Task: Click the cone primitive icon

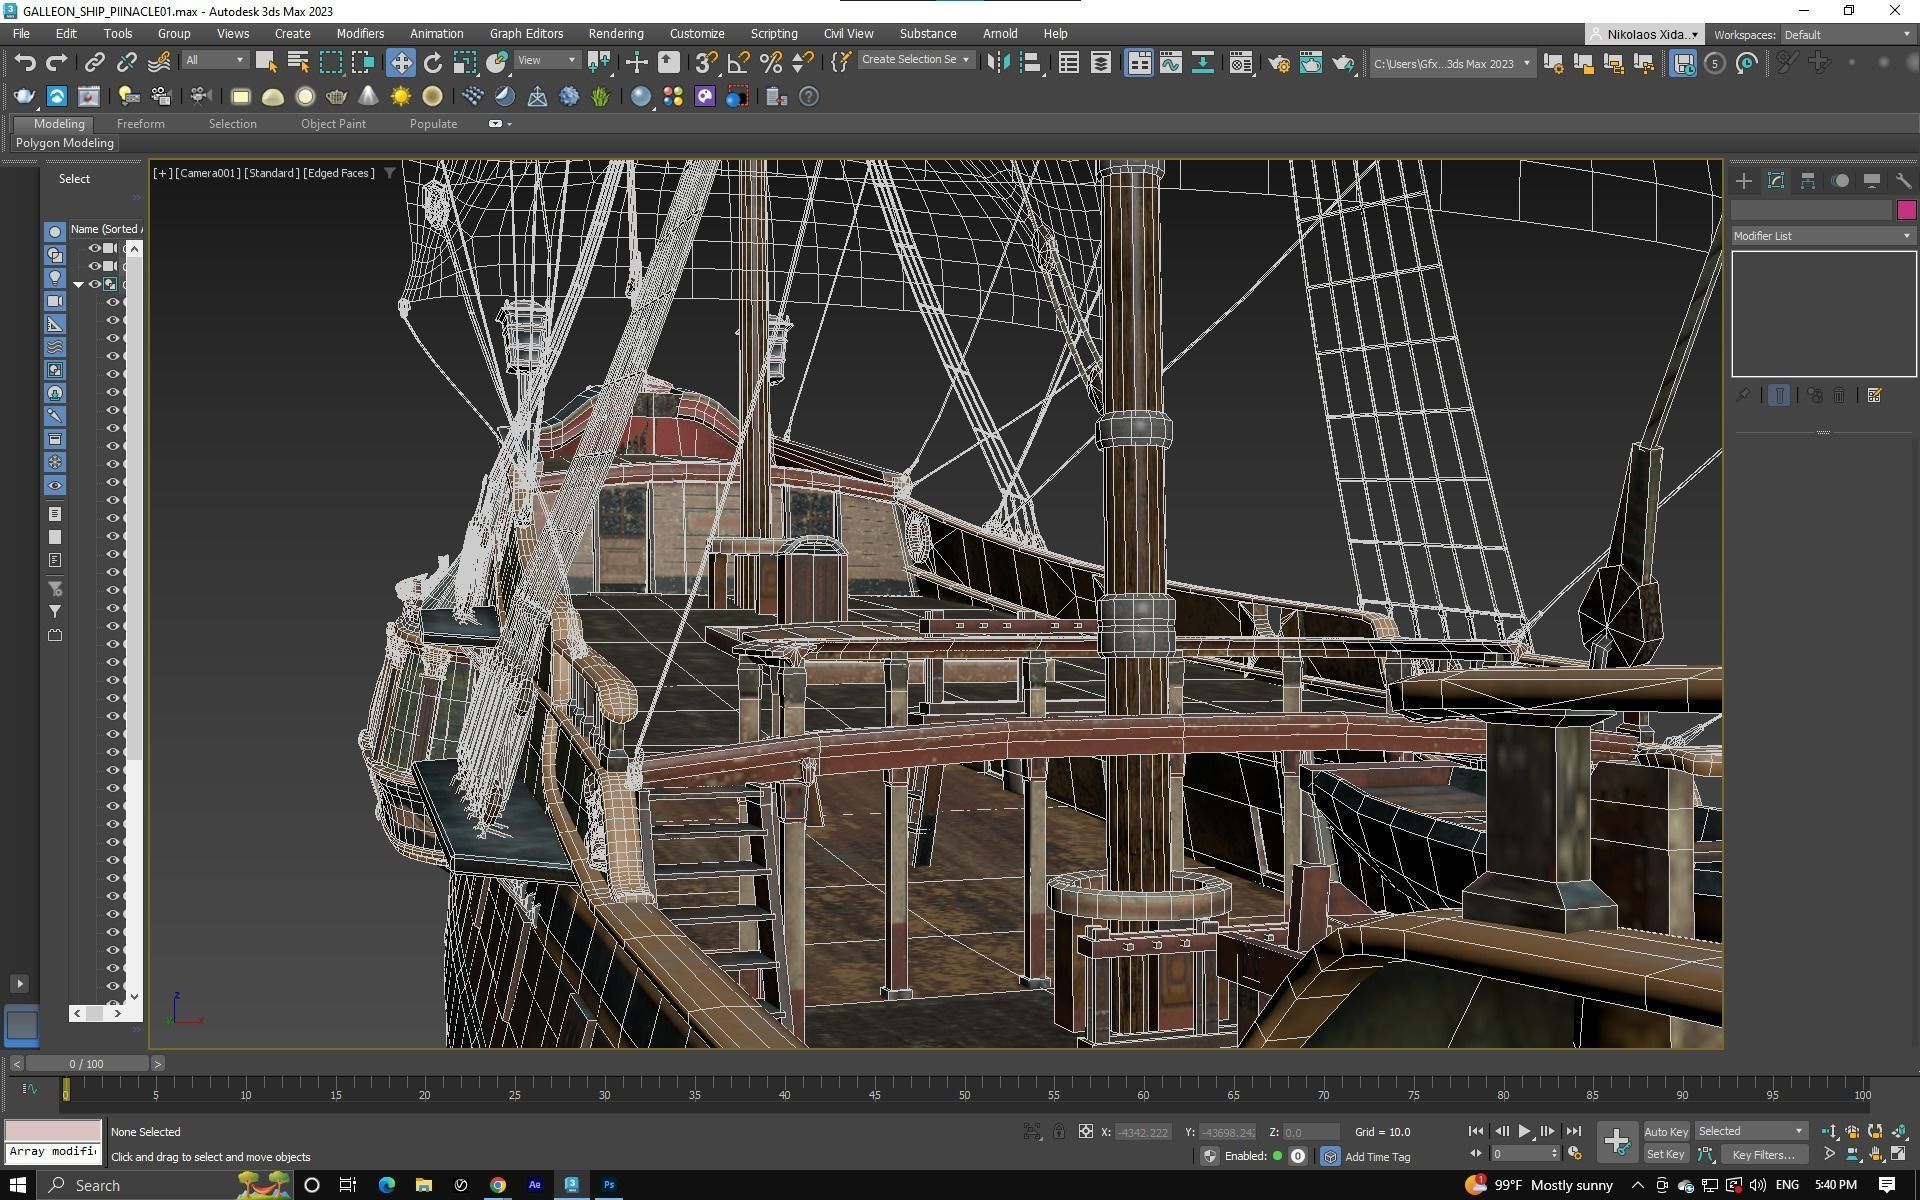Action: click(368, 97)
